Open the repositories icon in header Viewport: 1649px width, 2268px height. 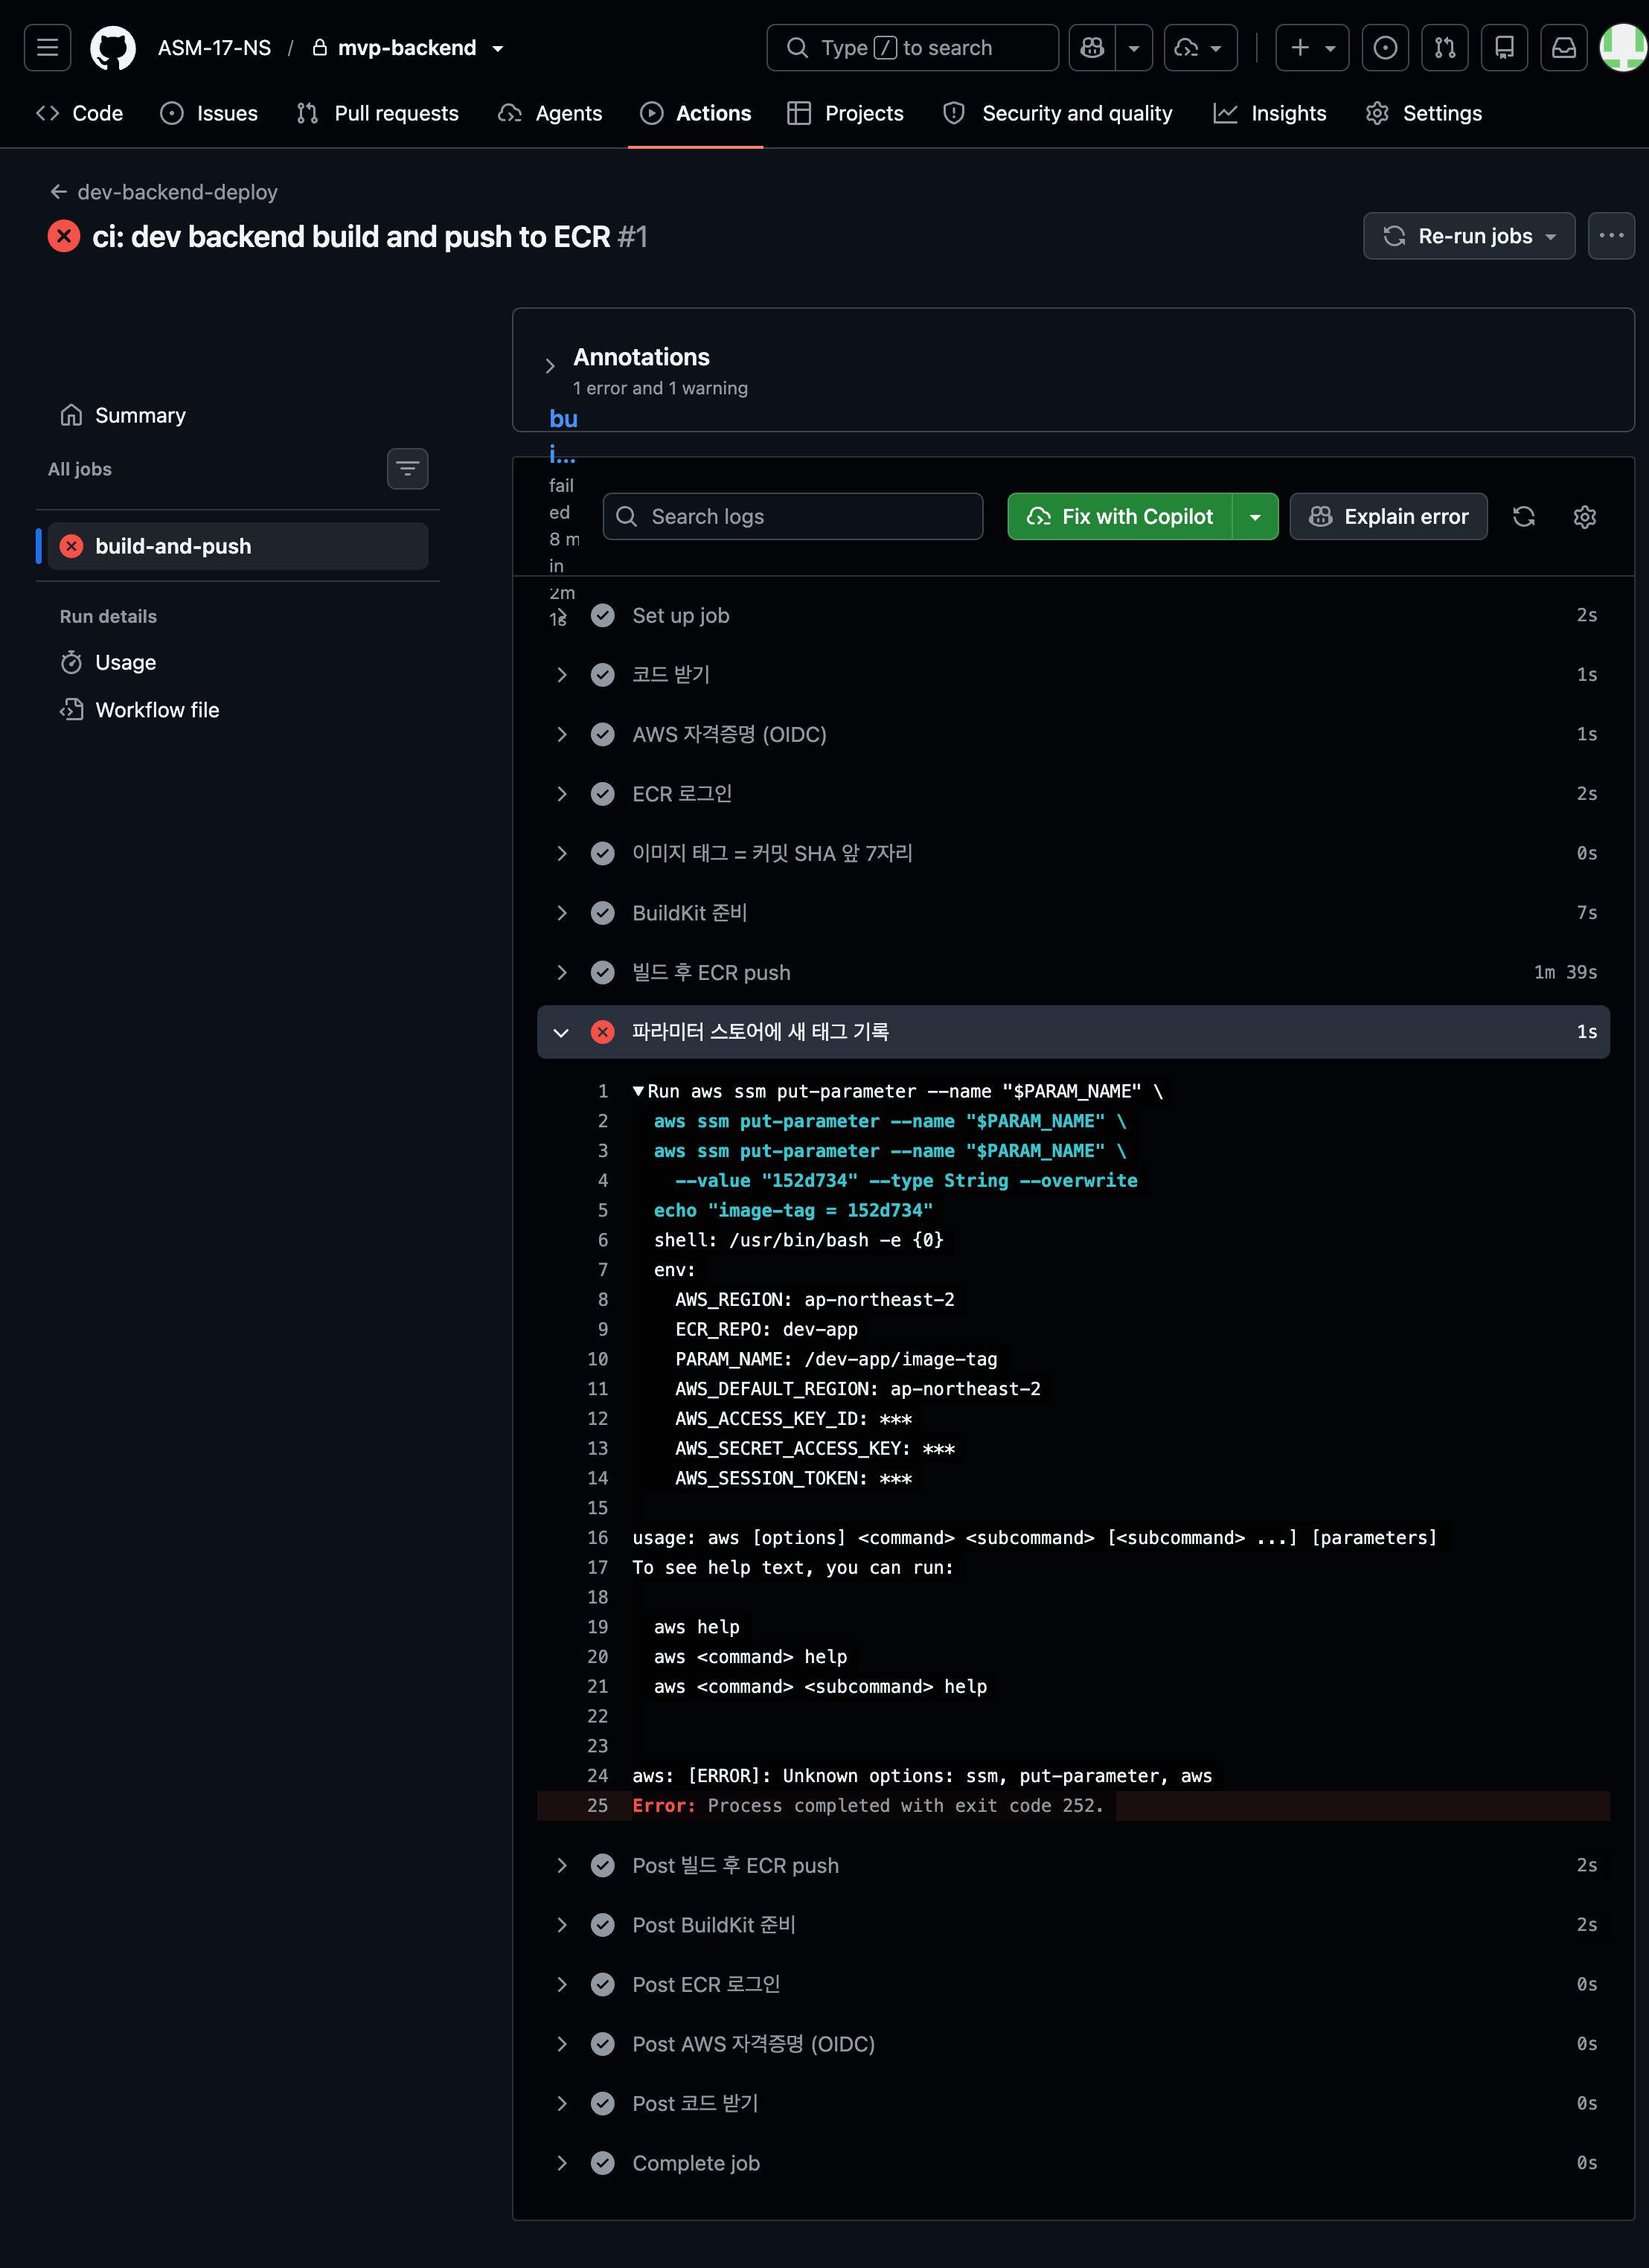pos(1504,47)
